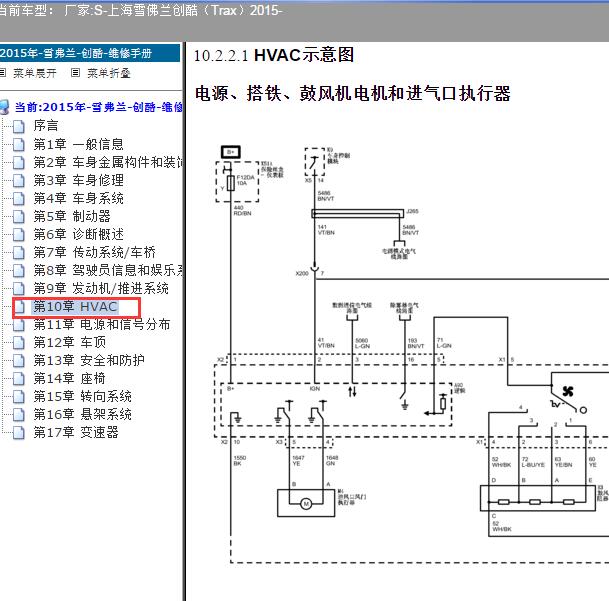This screenshot has width=609, height=601.
Task: Click the 2015年-雪弗兰-创酷-维修手册 panel header
Action: point(90,53)
